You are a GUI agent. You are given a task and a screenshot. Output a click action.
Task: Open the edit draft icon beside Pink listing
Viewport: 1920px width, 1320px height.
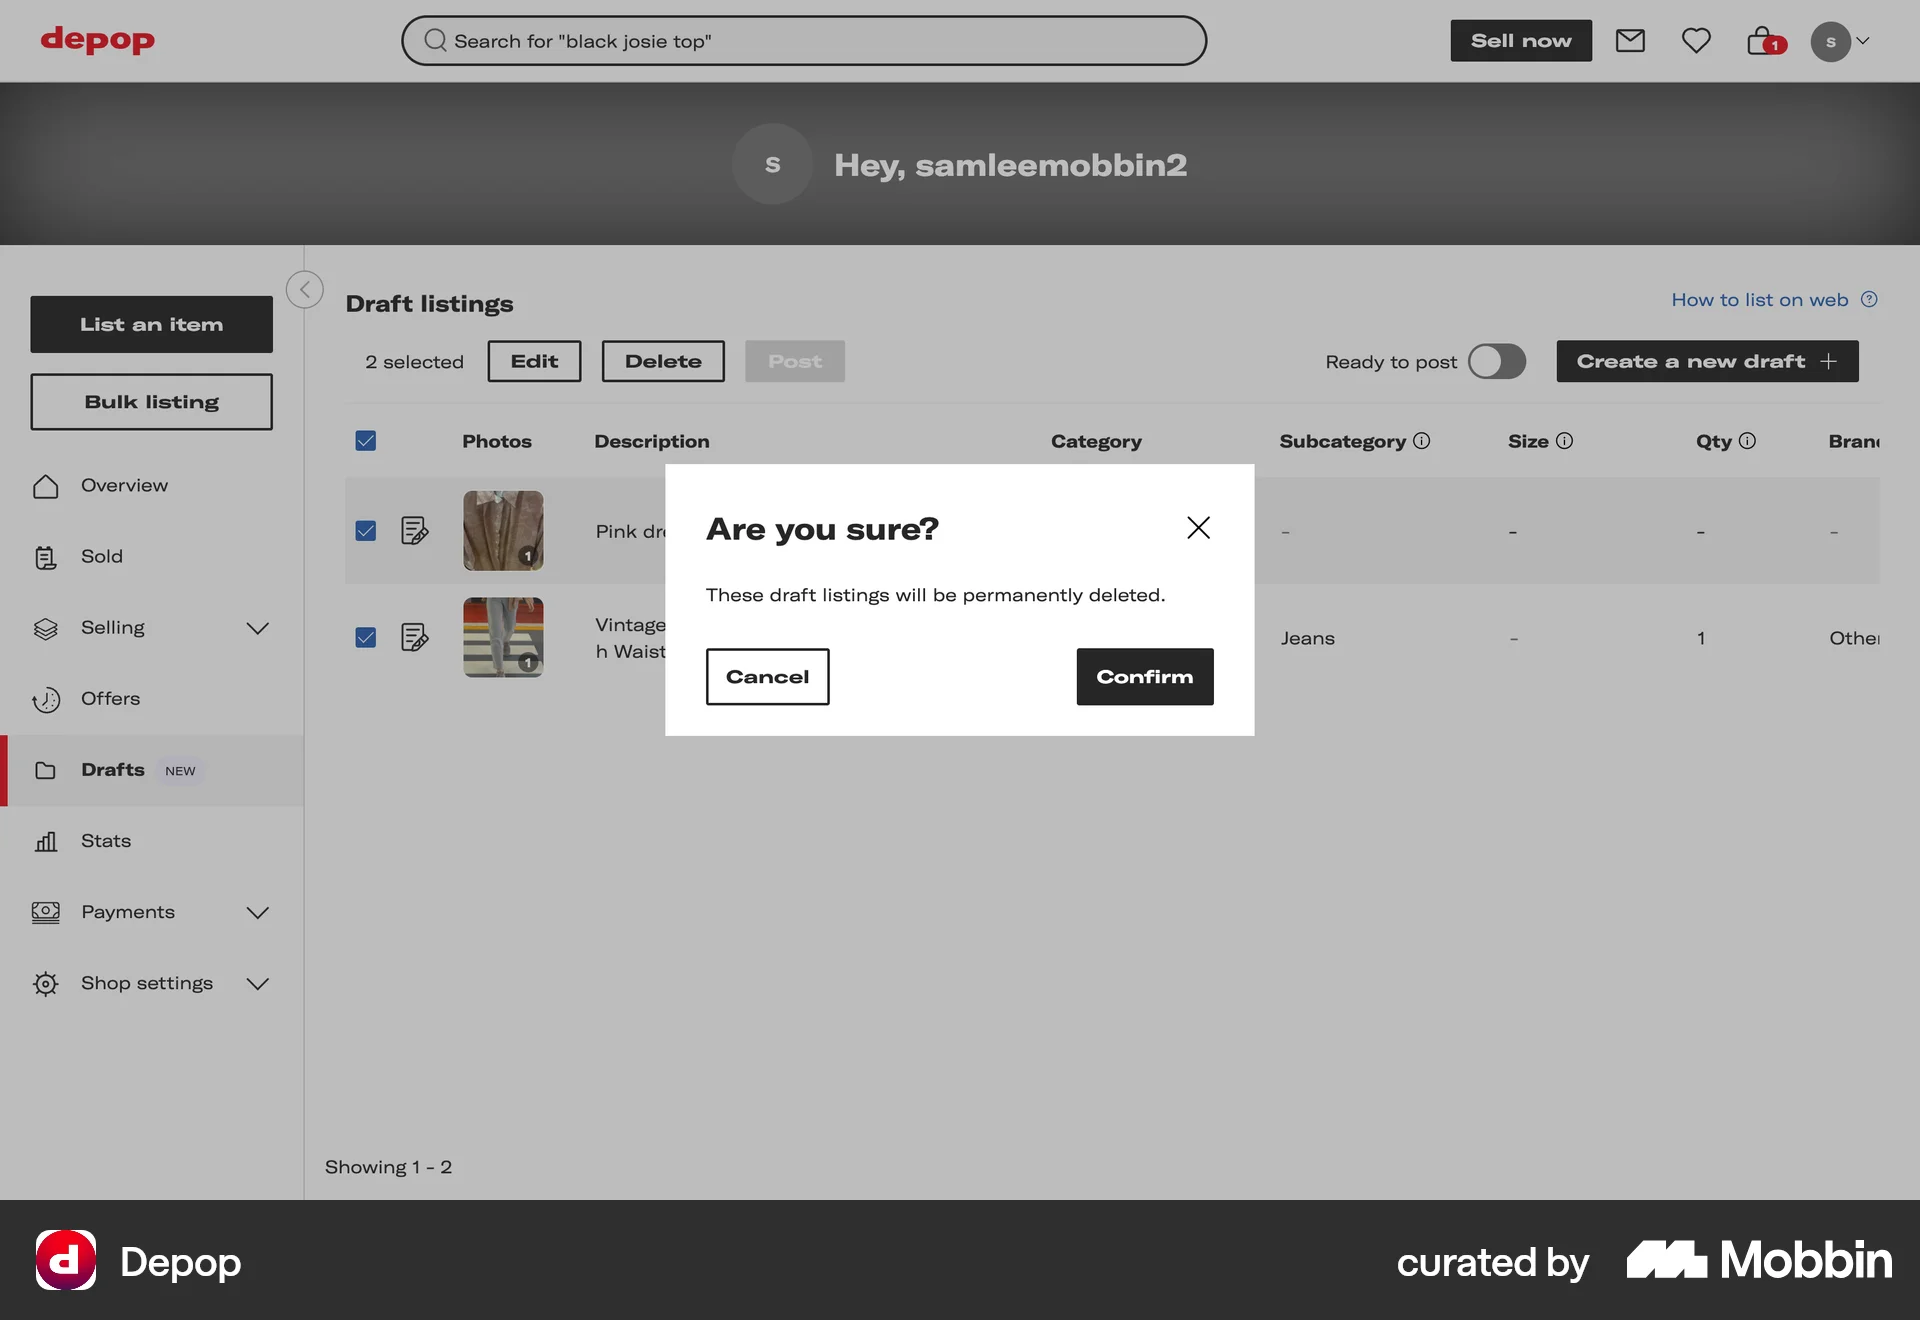pyautogui.click(x=415, y=531)
